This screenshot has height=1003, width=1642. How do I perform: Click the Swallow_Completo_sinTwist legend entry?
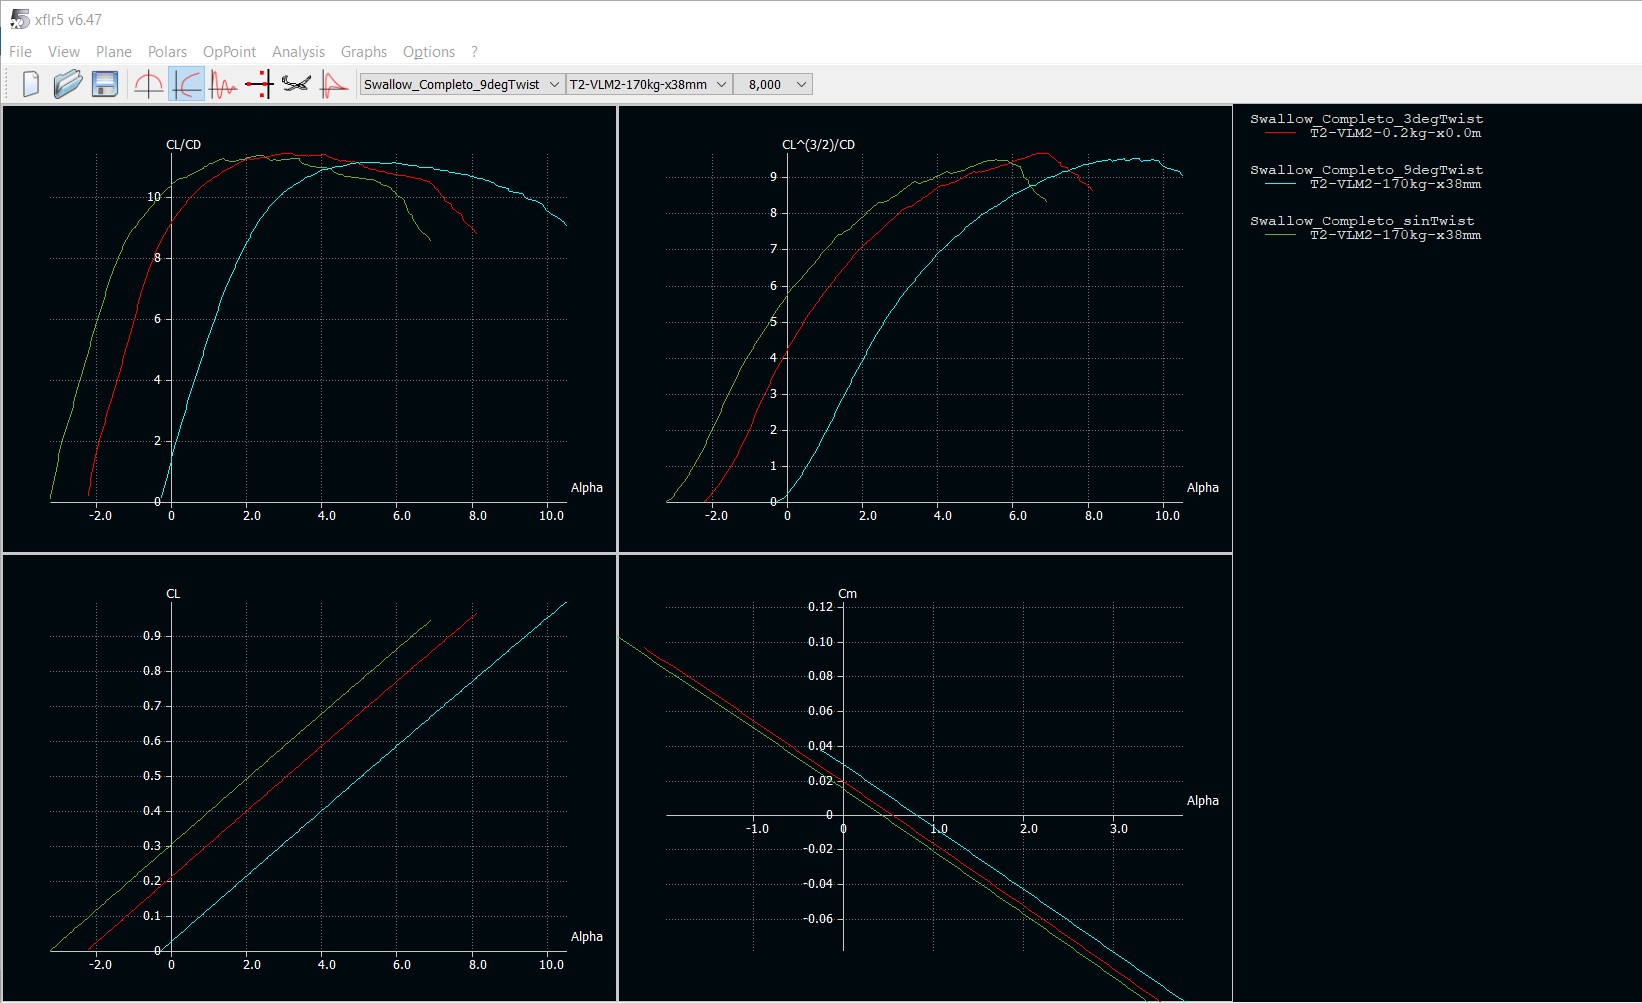(1361, 221)
